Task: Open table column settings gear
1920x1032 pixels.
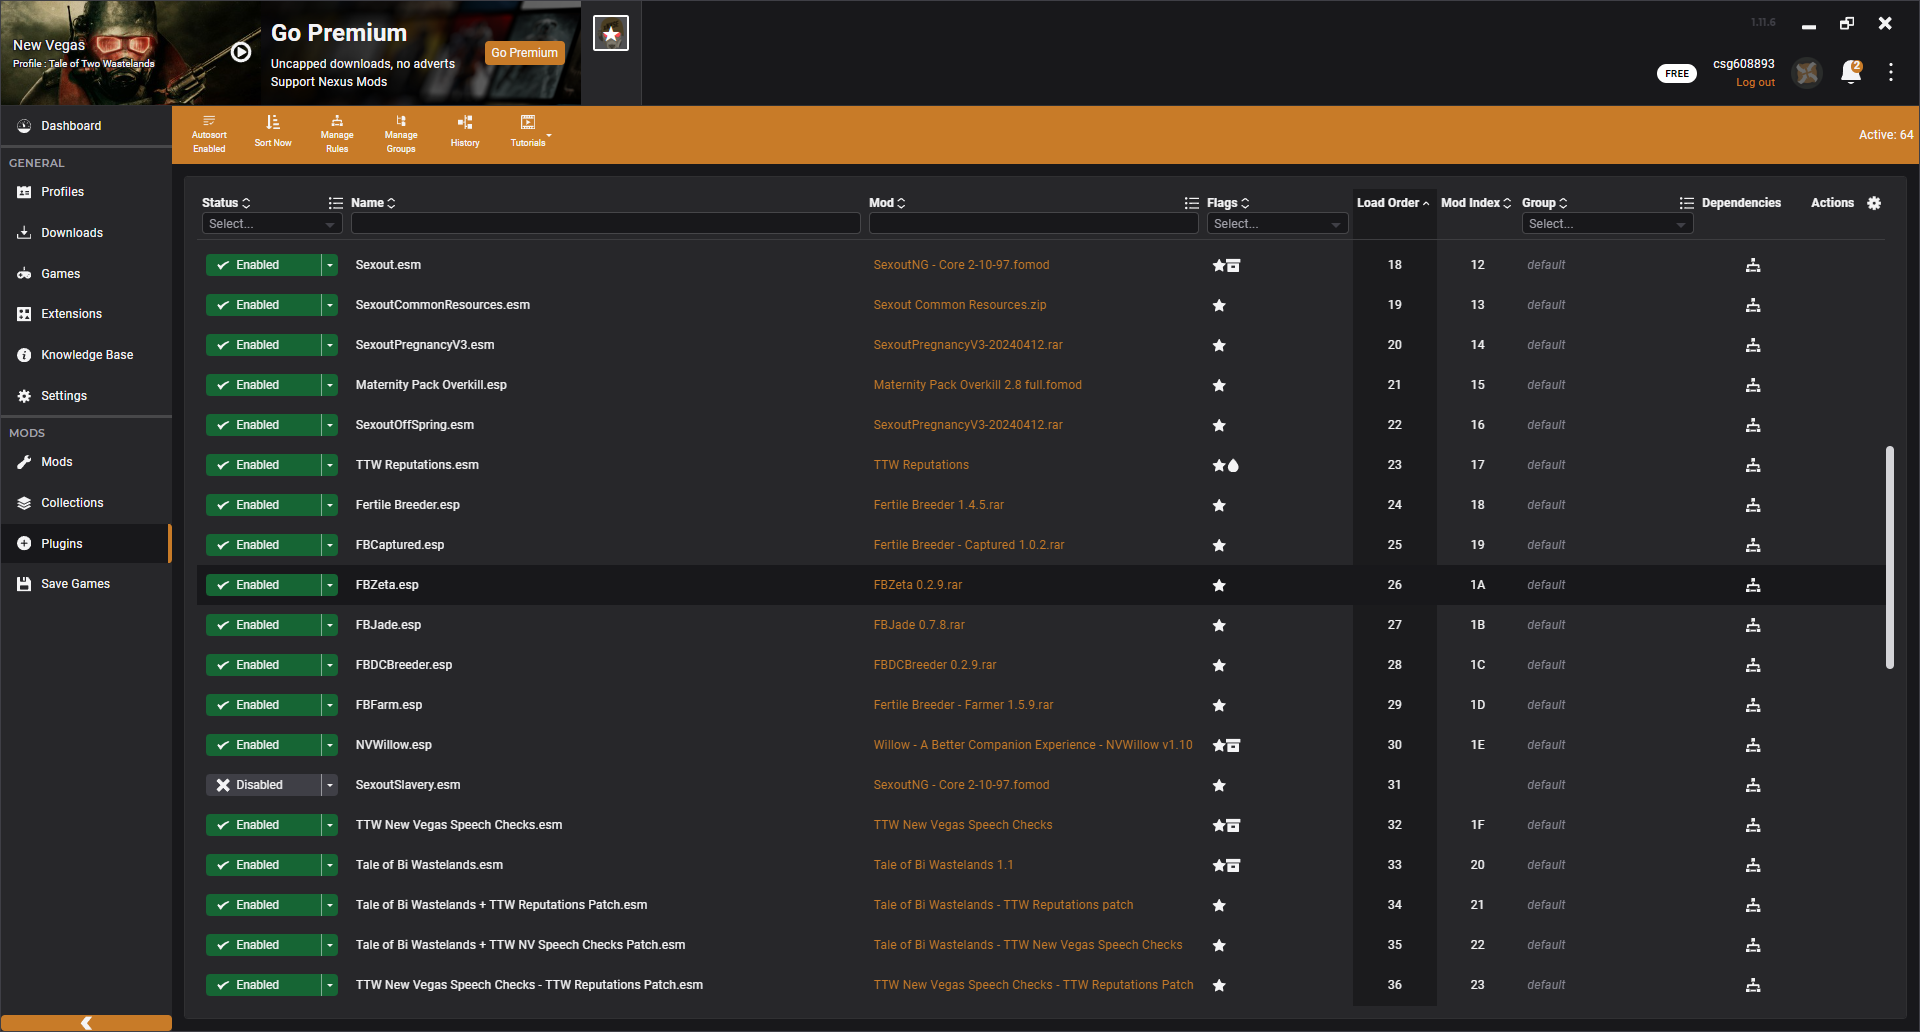Action: 1874,203
